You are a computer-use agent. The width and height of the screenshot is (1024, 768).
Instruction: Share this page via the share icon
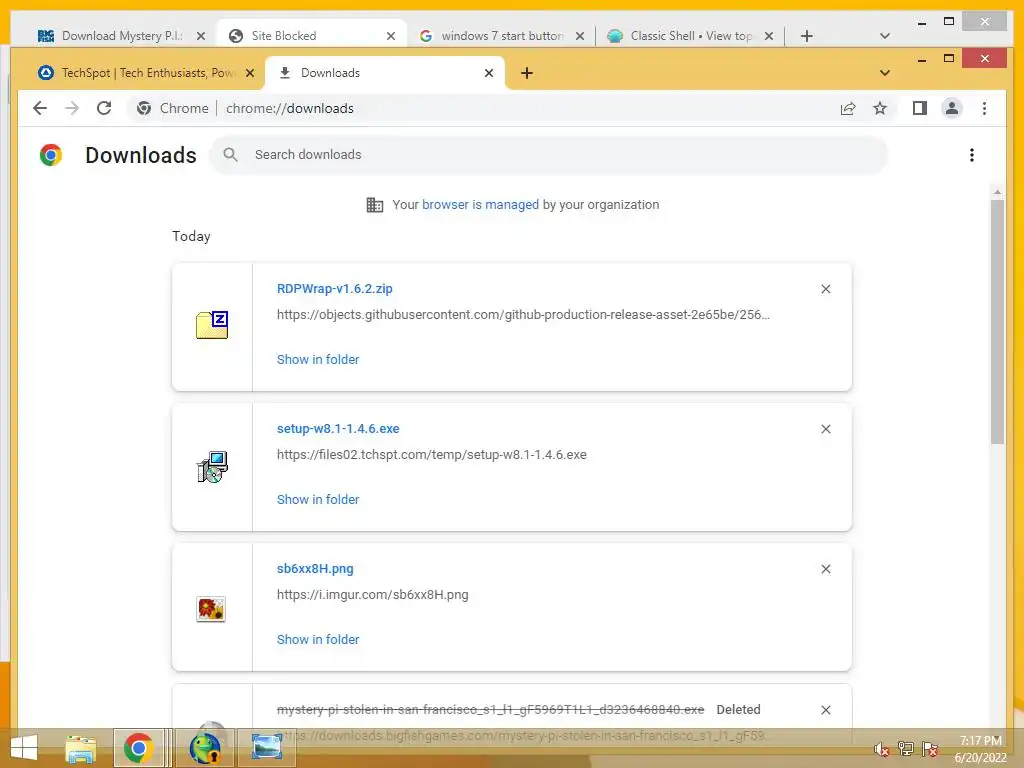tap(848, 108)
